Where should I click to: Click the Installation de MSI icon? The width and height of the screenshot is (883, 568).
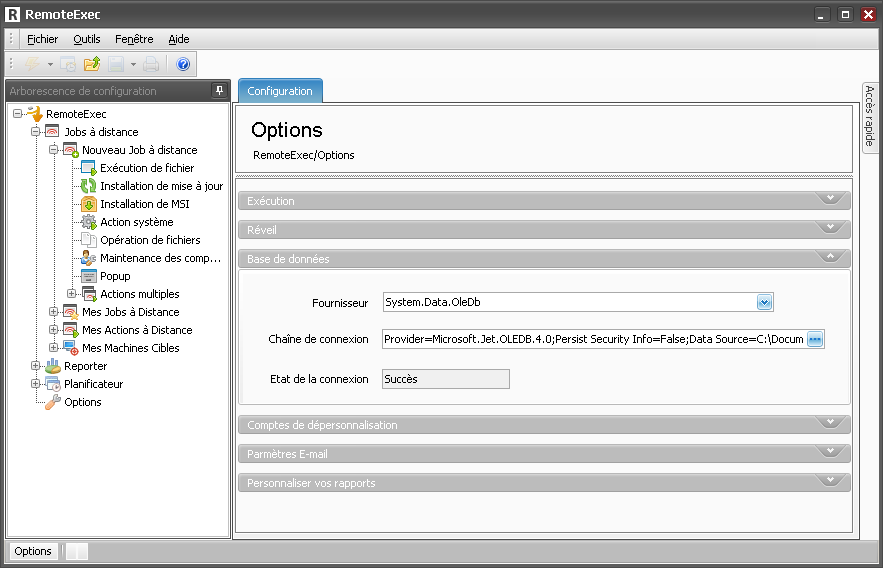coord(88,204)
